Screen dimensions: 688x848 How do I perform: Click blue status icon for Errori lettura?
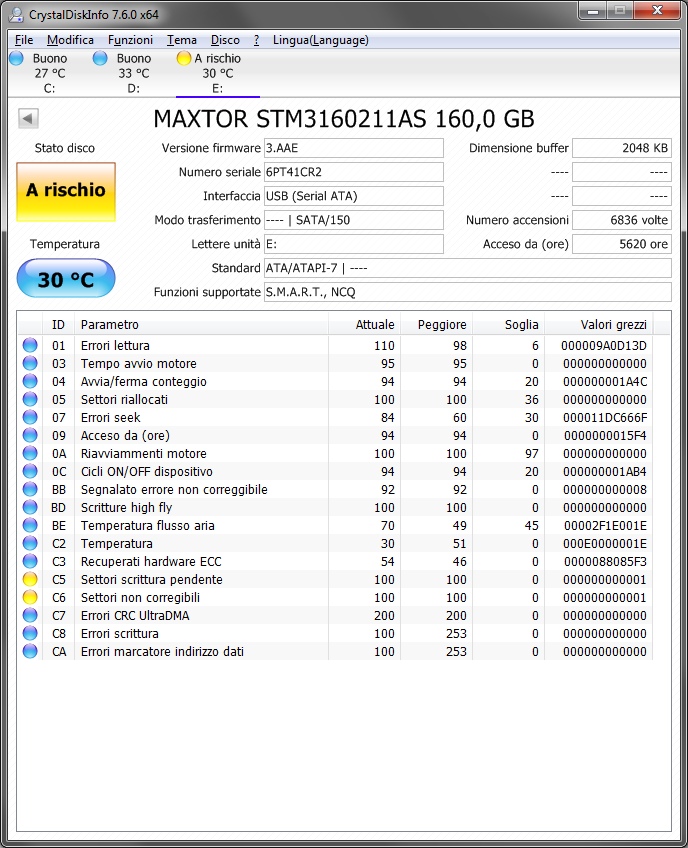click(30, 346)
